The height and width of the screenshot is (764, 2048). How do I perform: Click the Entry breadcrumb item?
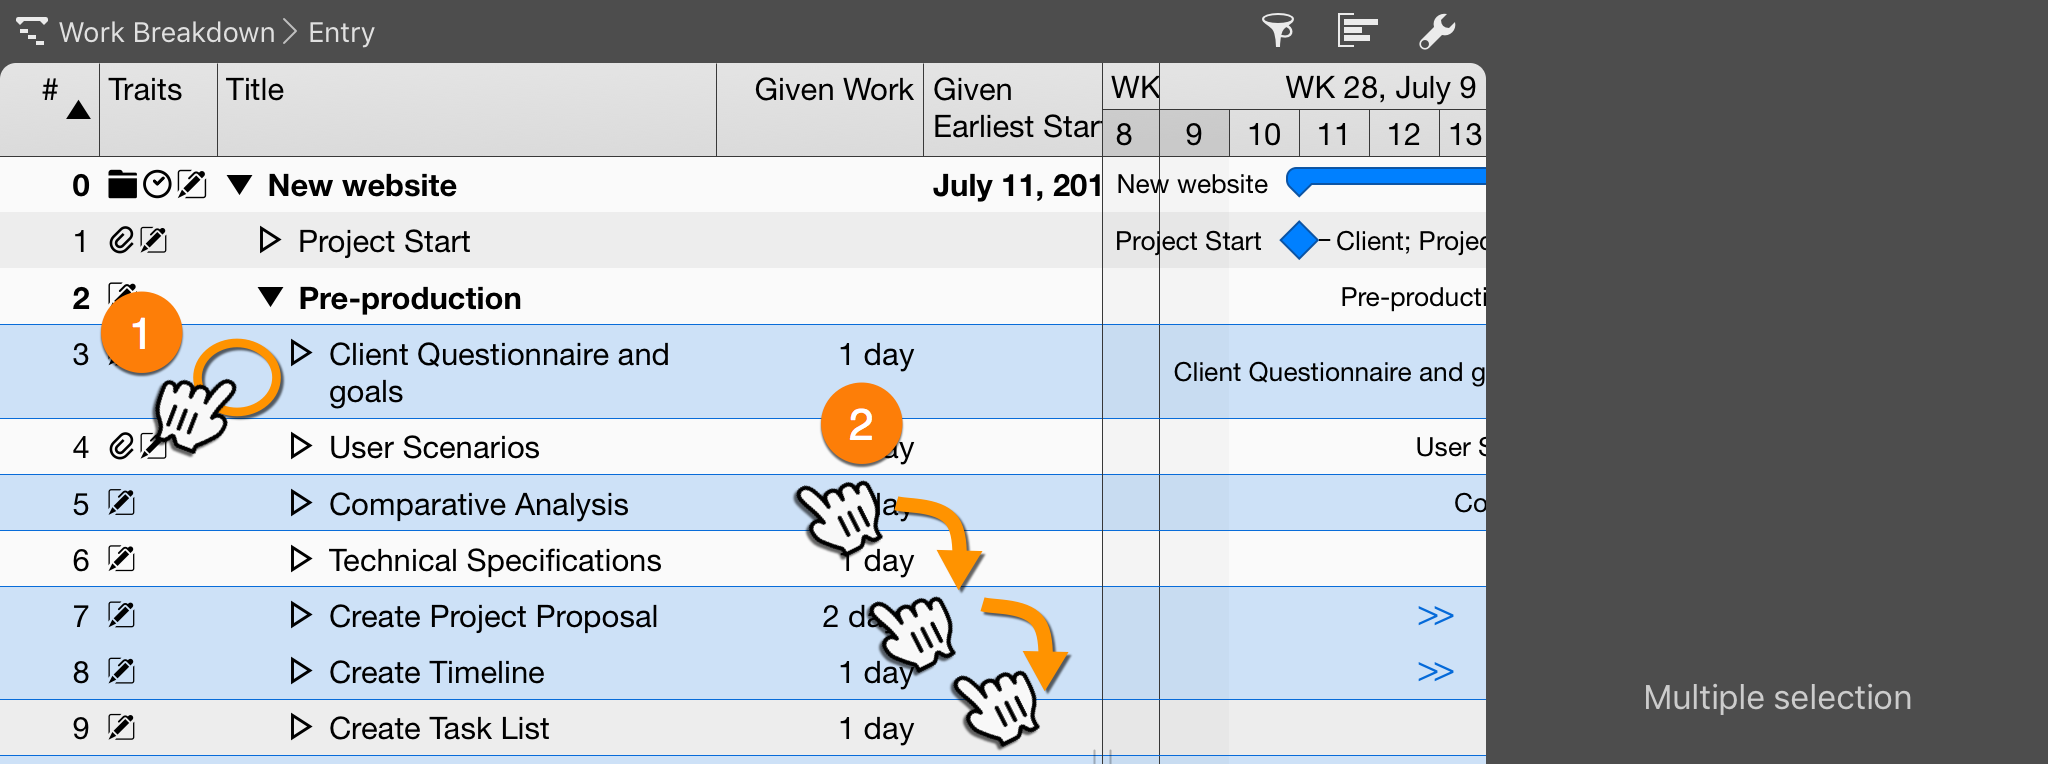pos(341,32)
